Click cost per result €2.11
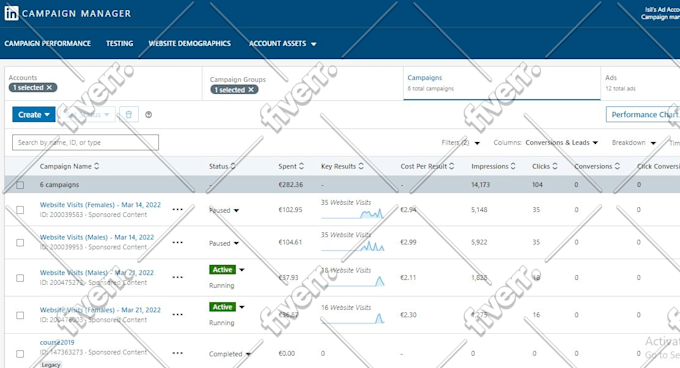The height and width of the screenshot is (368, 680). point(408,277)
